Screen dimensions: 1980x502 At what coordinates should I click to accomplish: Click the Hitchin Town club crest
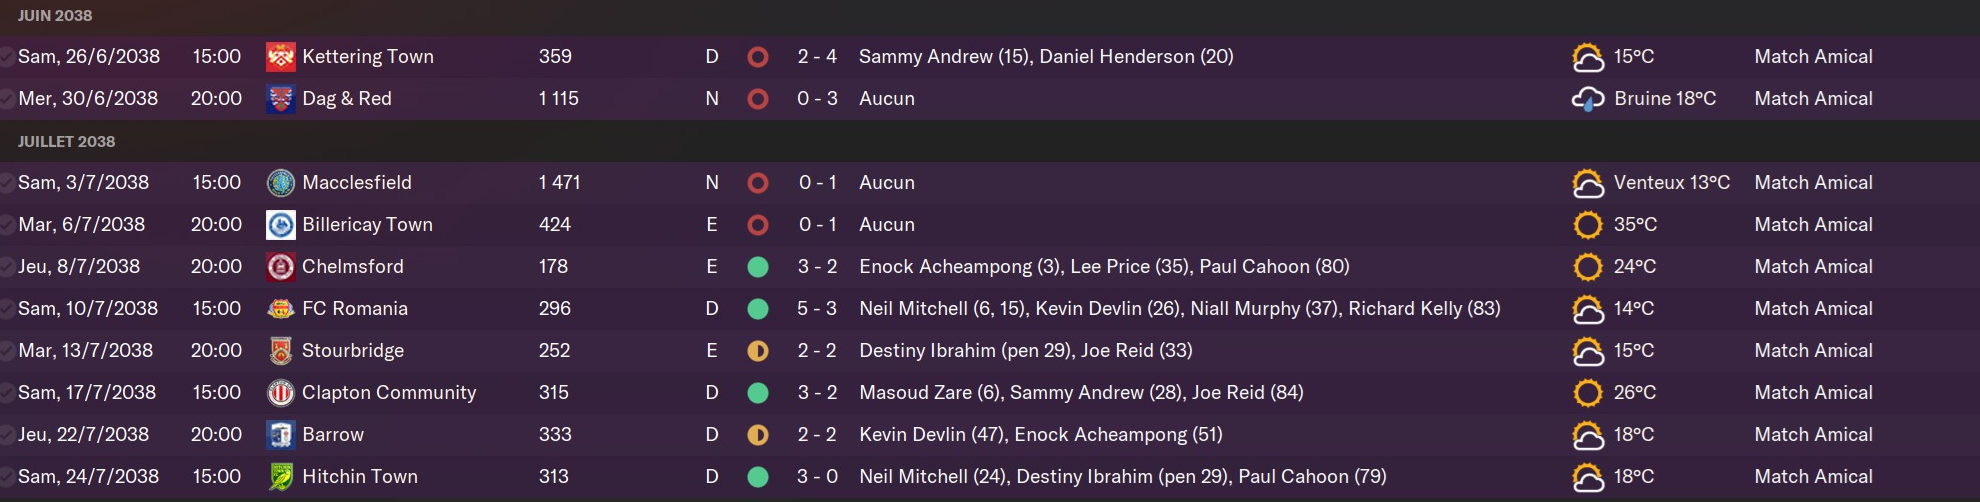280,477
